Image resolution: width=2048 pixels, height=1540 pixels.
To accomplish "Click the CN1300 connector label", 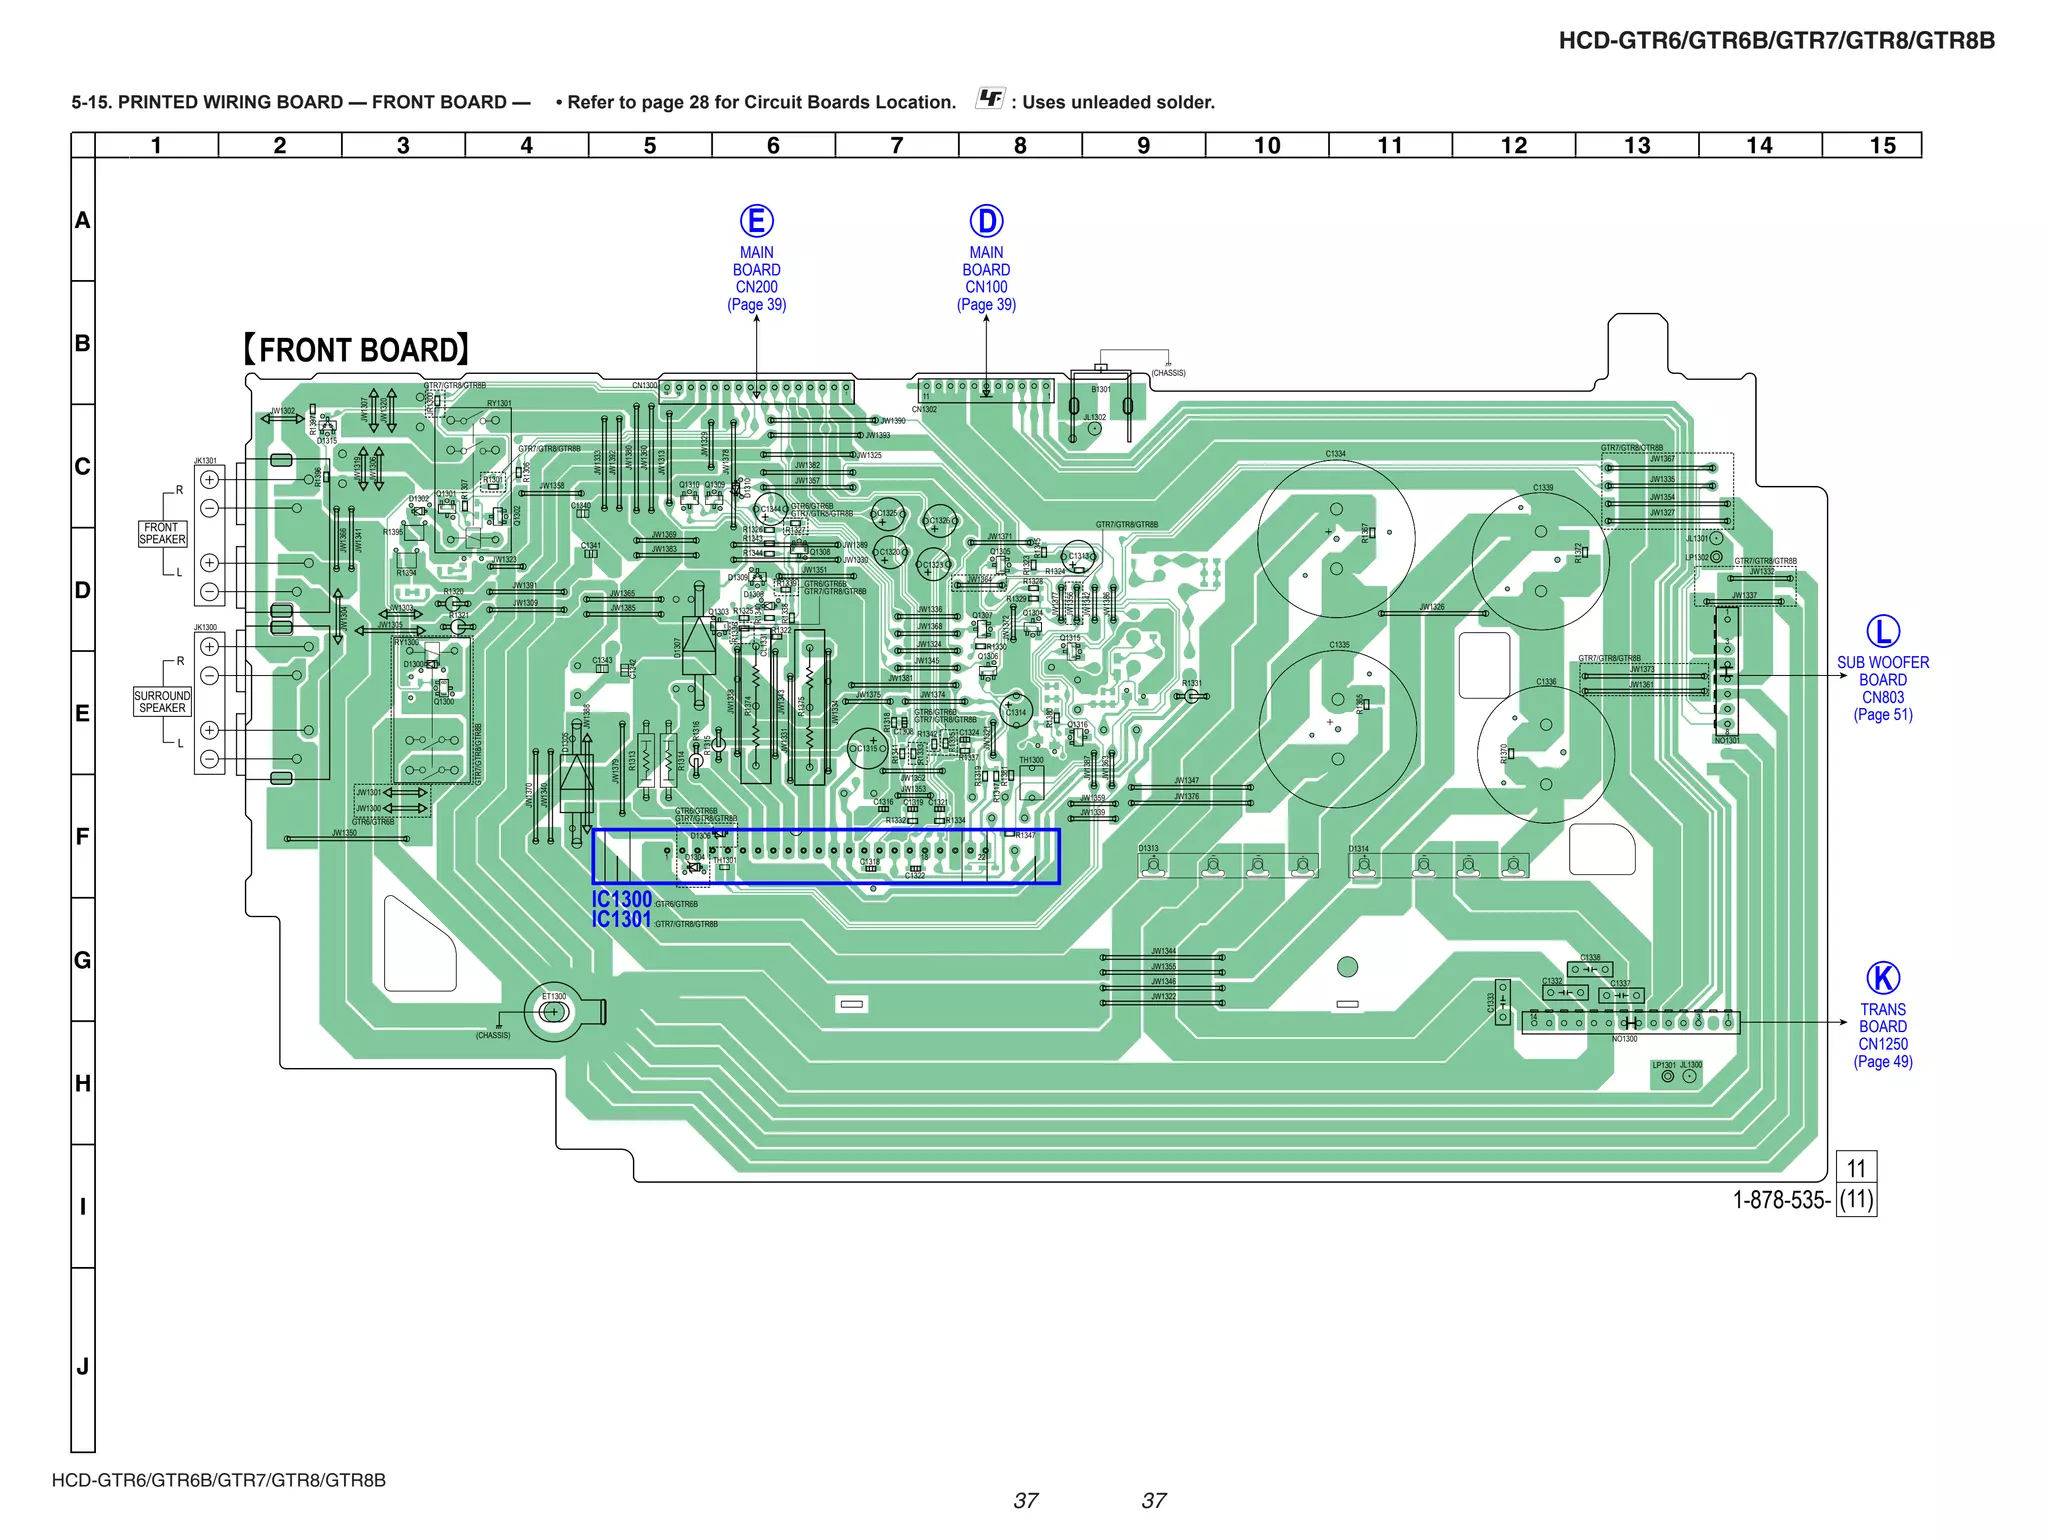I will [x=645, y=385].
